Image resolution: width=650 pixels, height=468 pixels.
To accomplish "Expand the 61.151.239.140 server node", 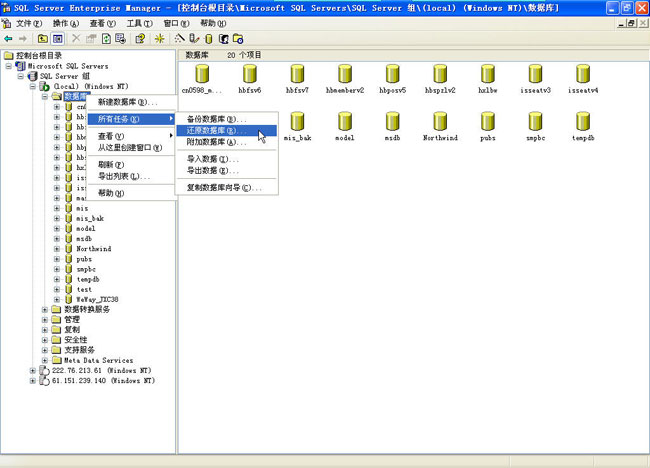I will tap(32, 381).
